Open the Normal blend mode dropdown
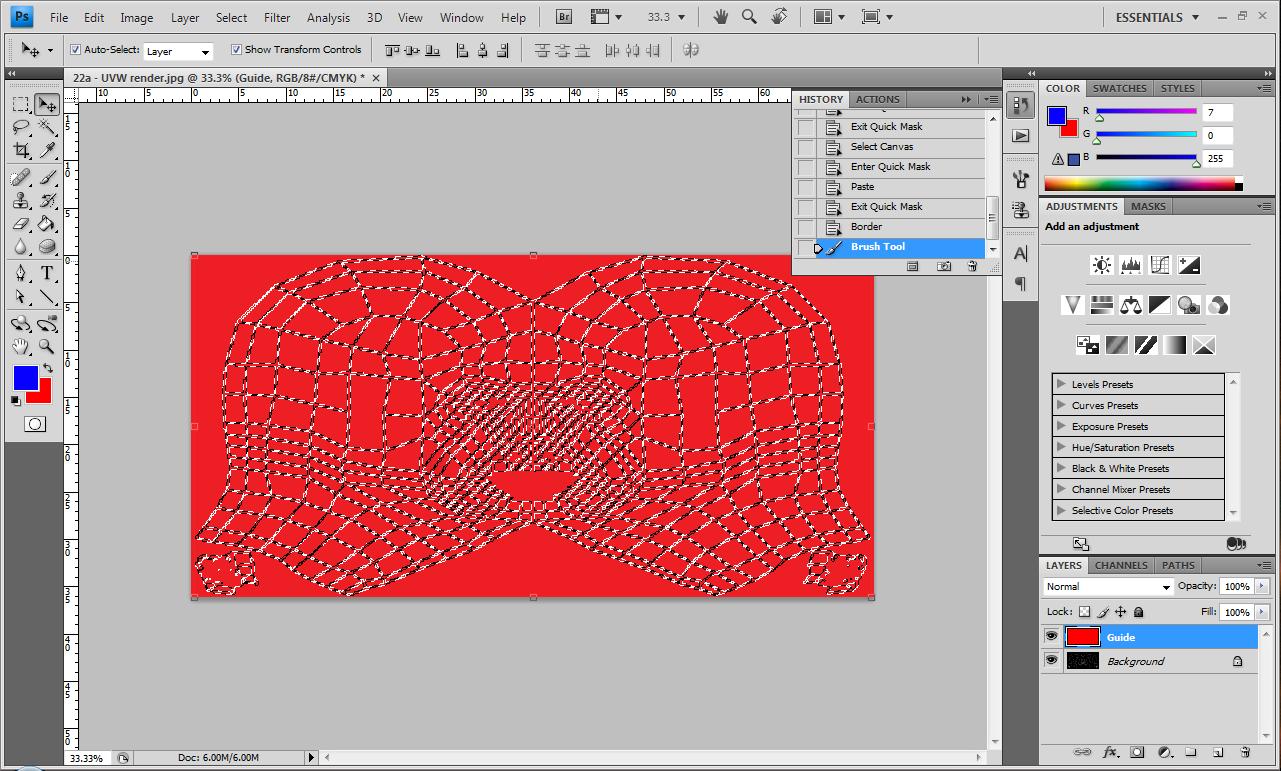 pyautogui.click(x=1108, y=587)
